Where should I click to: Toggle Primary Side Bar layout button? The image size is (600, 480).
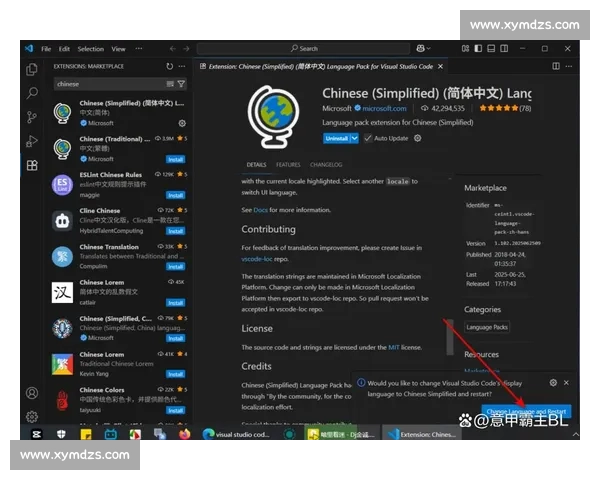pyautogui.click(x=478, y=49)
